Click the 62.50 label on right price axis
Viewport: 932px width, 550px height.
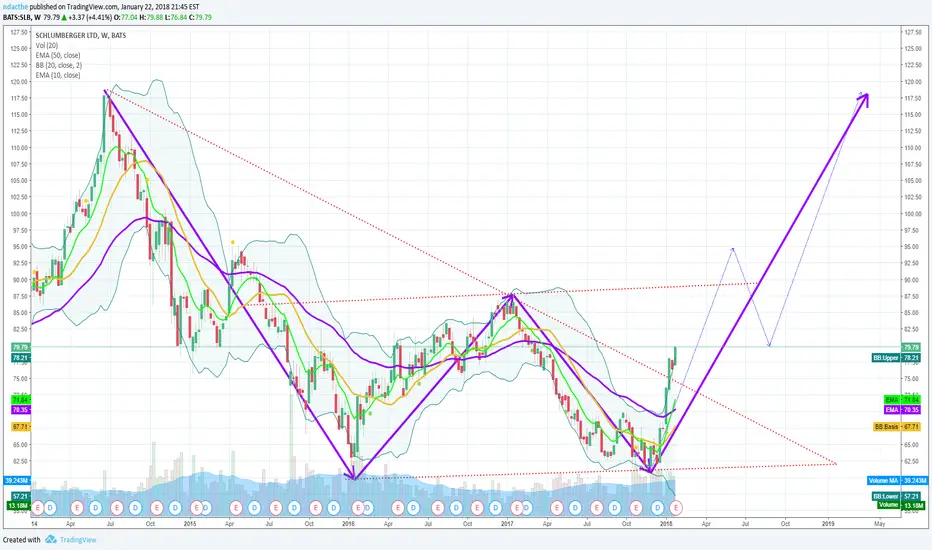(x=913, y=461)
